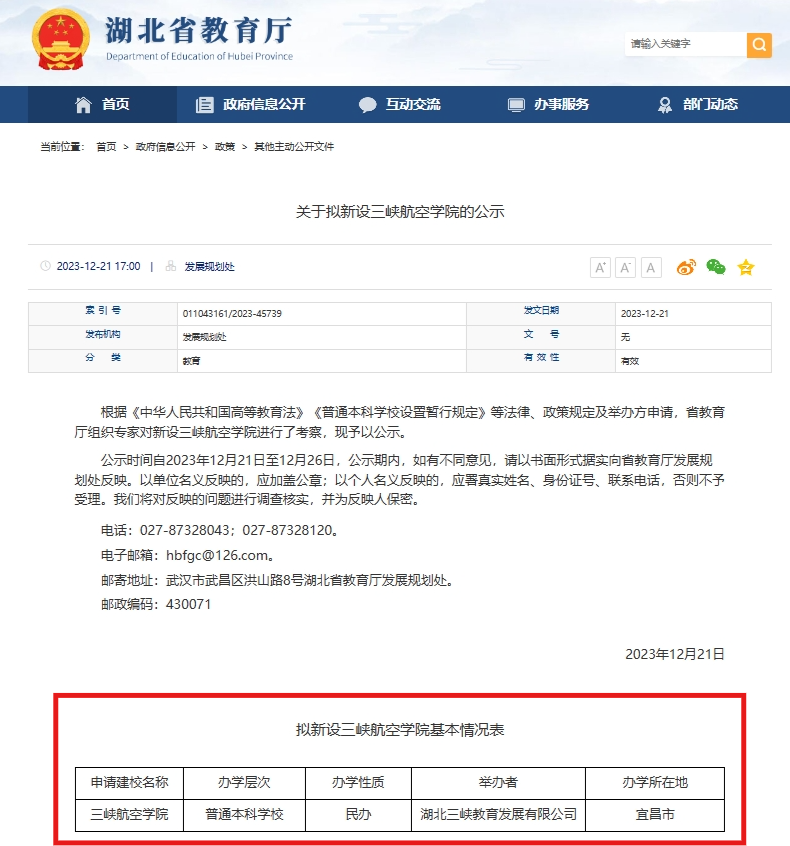Click the email text hbfgc@126.com
Image resolution: width=790 pixels, height=846 pixels.
[x=217, y=555]
